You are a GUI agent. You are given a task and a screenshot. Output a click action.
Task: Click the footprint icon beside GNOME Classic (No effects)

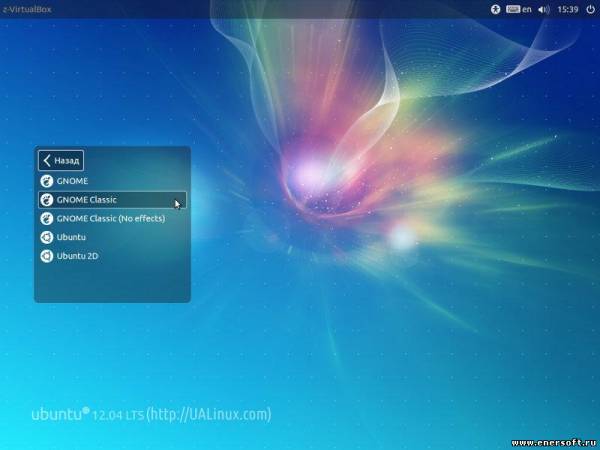click(x=47, y=218)
